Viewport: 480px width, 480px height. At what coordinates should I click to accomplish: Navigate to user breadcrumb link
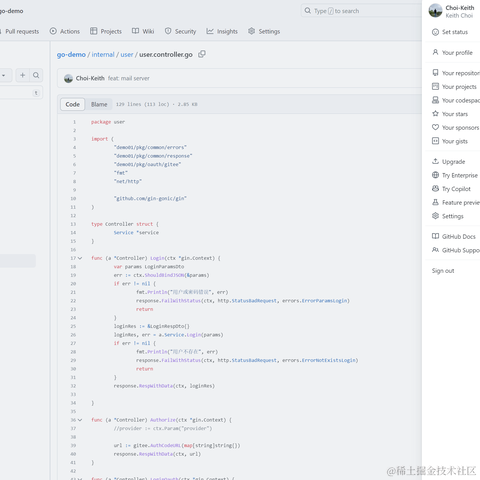pyautogui.click(x=127, y=54)
